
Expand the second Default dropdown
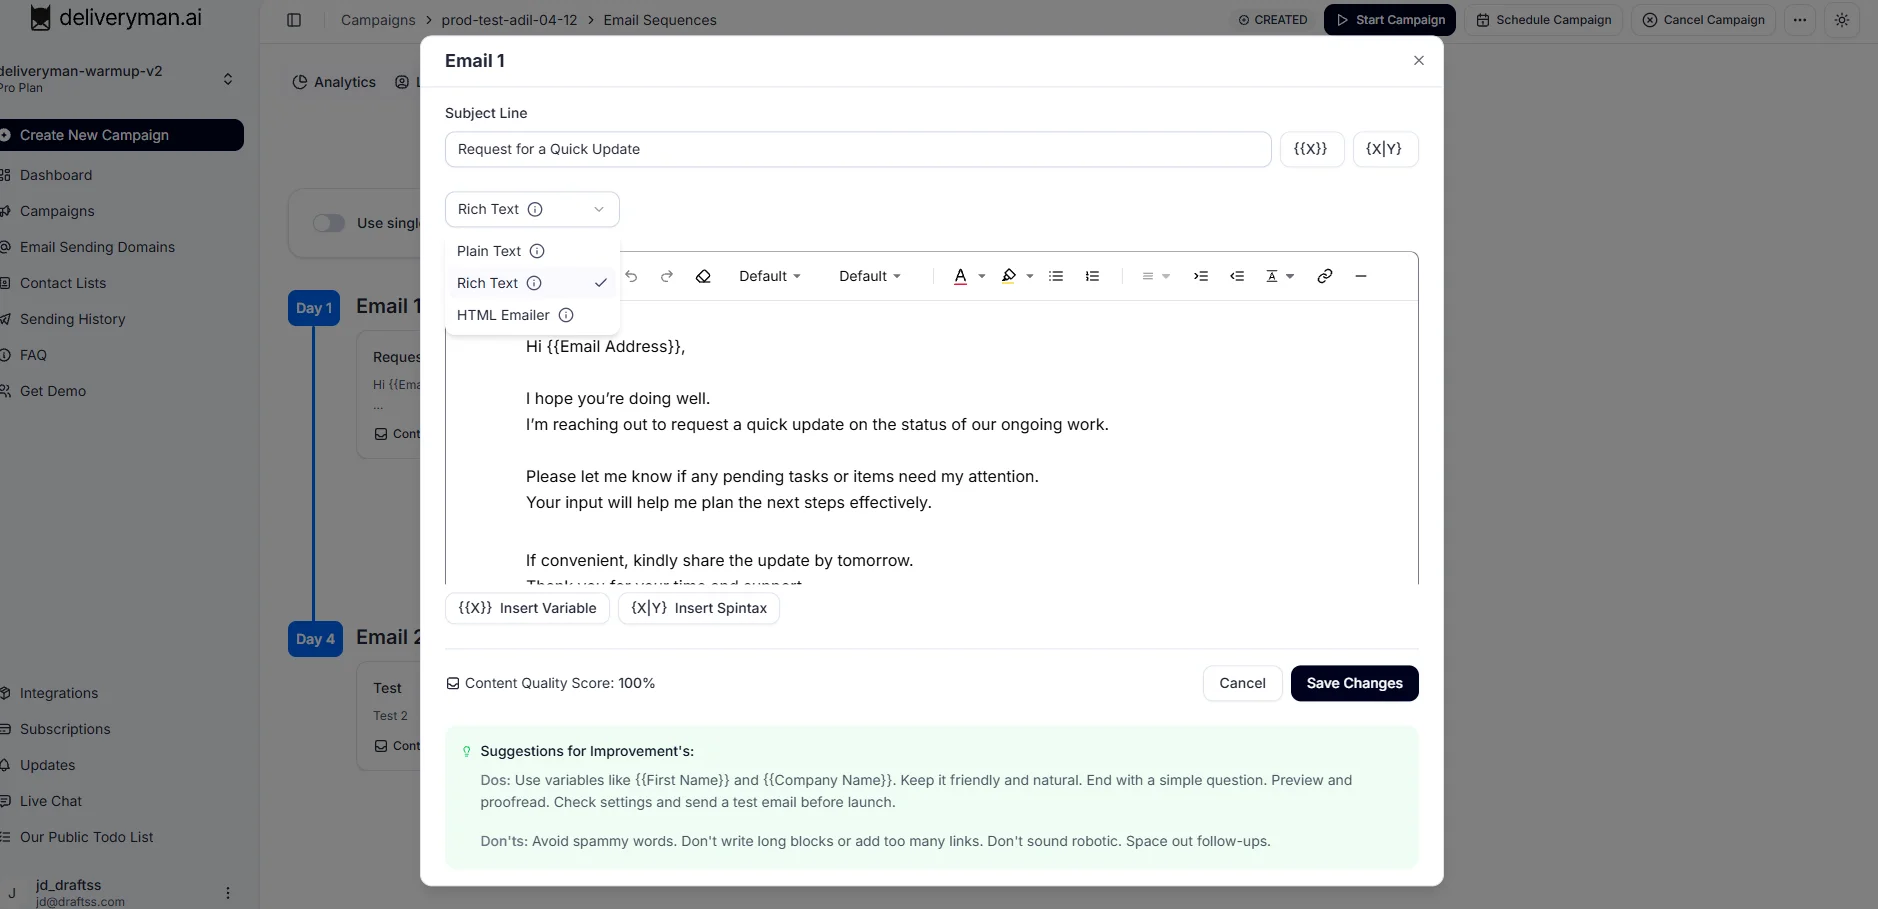coord(869,276)
